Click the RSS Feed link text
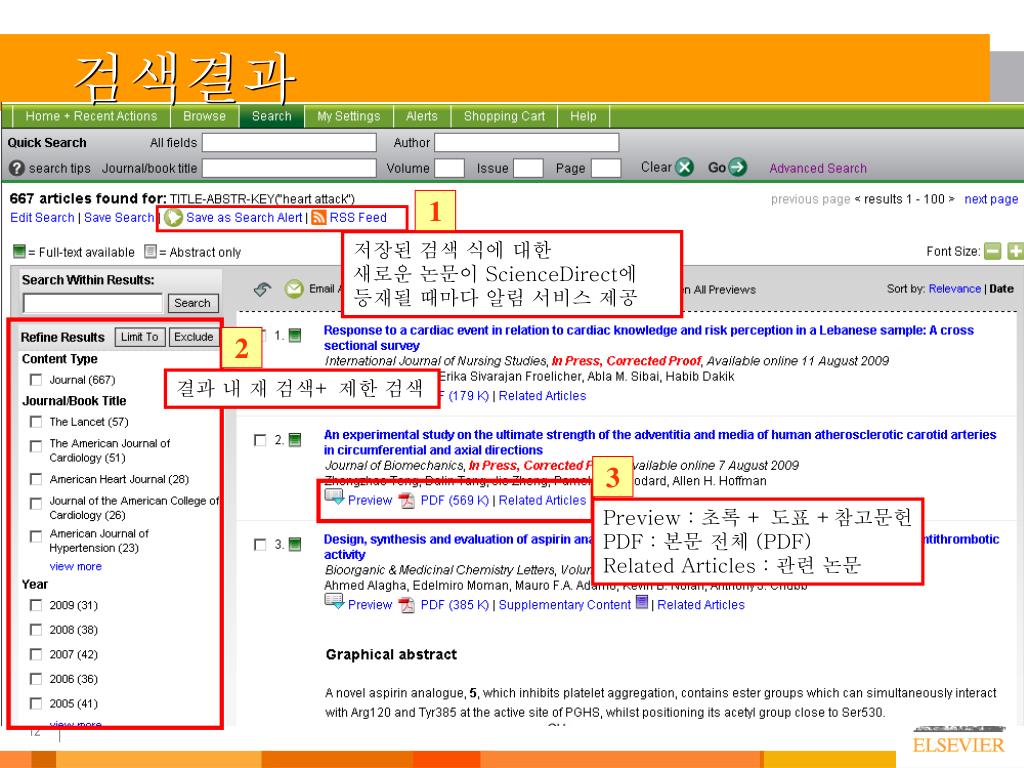1024x768 pixels. coord(358,217)
